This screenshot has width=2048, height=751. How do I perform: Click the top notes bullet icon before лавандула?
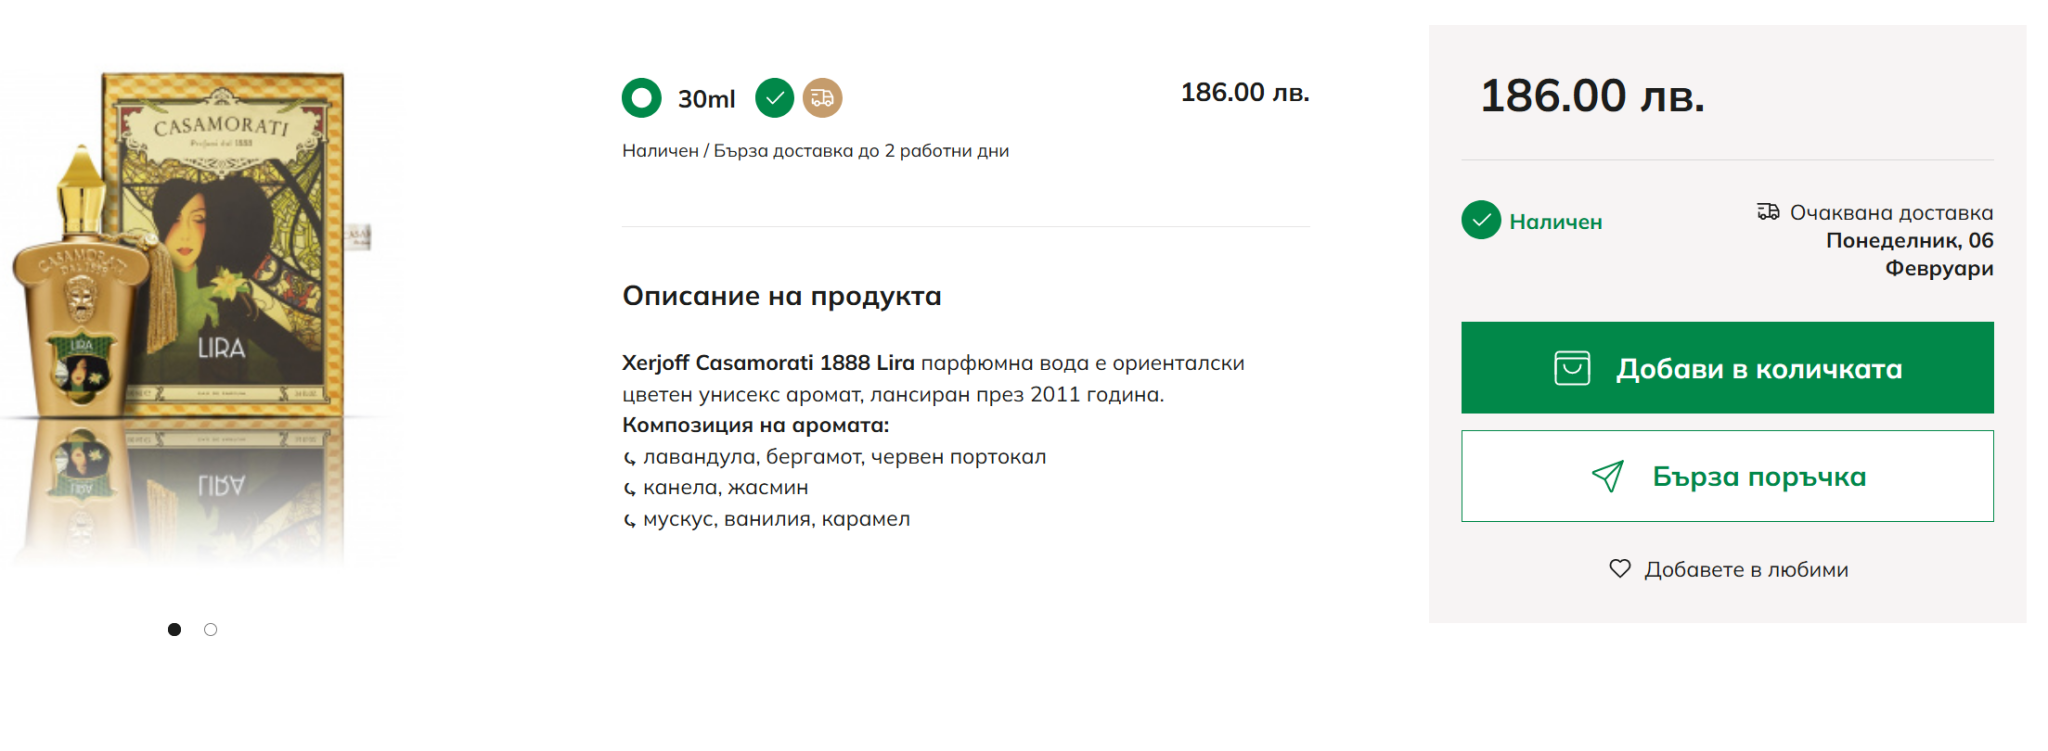pos(629,458)
